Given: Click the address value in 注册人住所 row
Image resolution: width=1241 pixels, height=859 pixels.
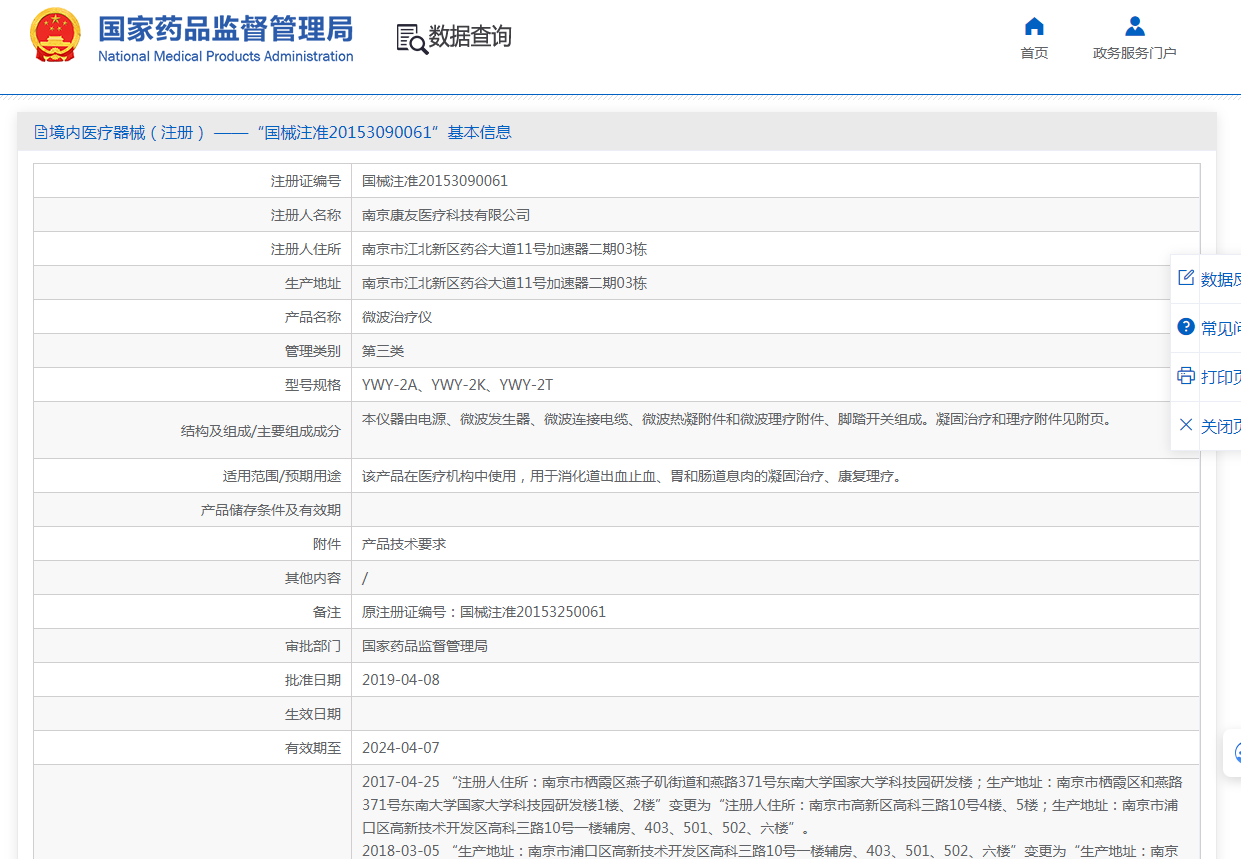Looking at the screenshot, I should click(x=504, y=249).
